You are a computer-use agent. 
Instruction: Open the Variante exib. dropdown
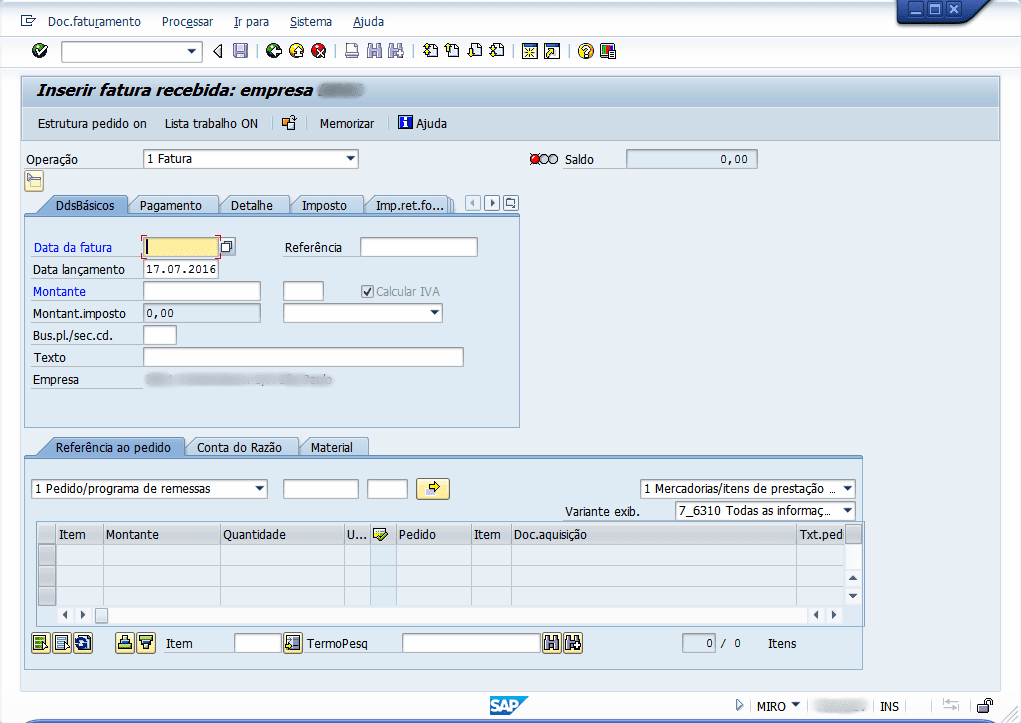click(x=847, y=511)
